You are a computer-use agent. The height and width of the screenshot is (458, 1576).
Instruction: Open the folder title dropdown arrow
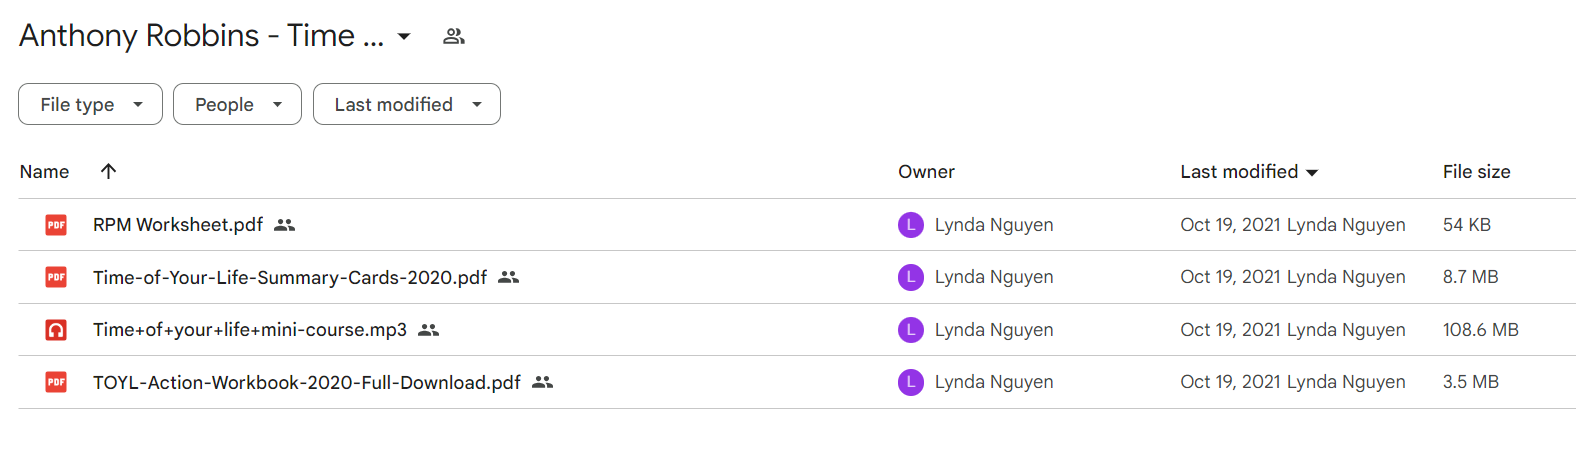click(x=404, y=37)
